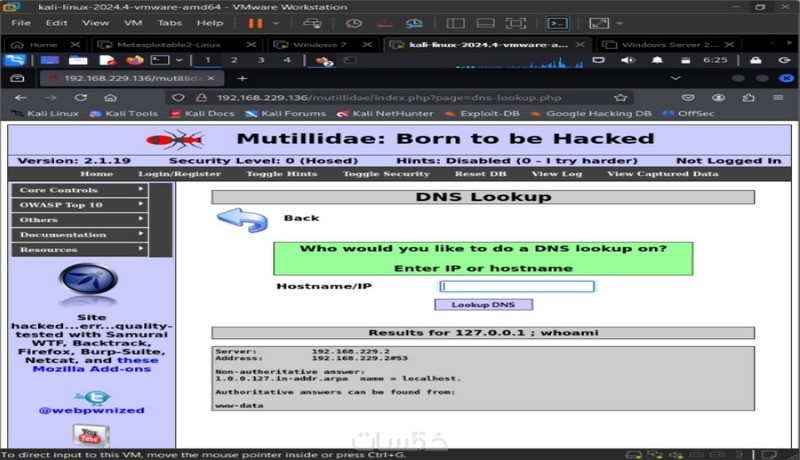Click the Hostname/IP input field
Image resolution: width=800 pixels, height=460 pixels.
pos(517,286)
